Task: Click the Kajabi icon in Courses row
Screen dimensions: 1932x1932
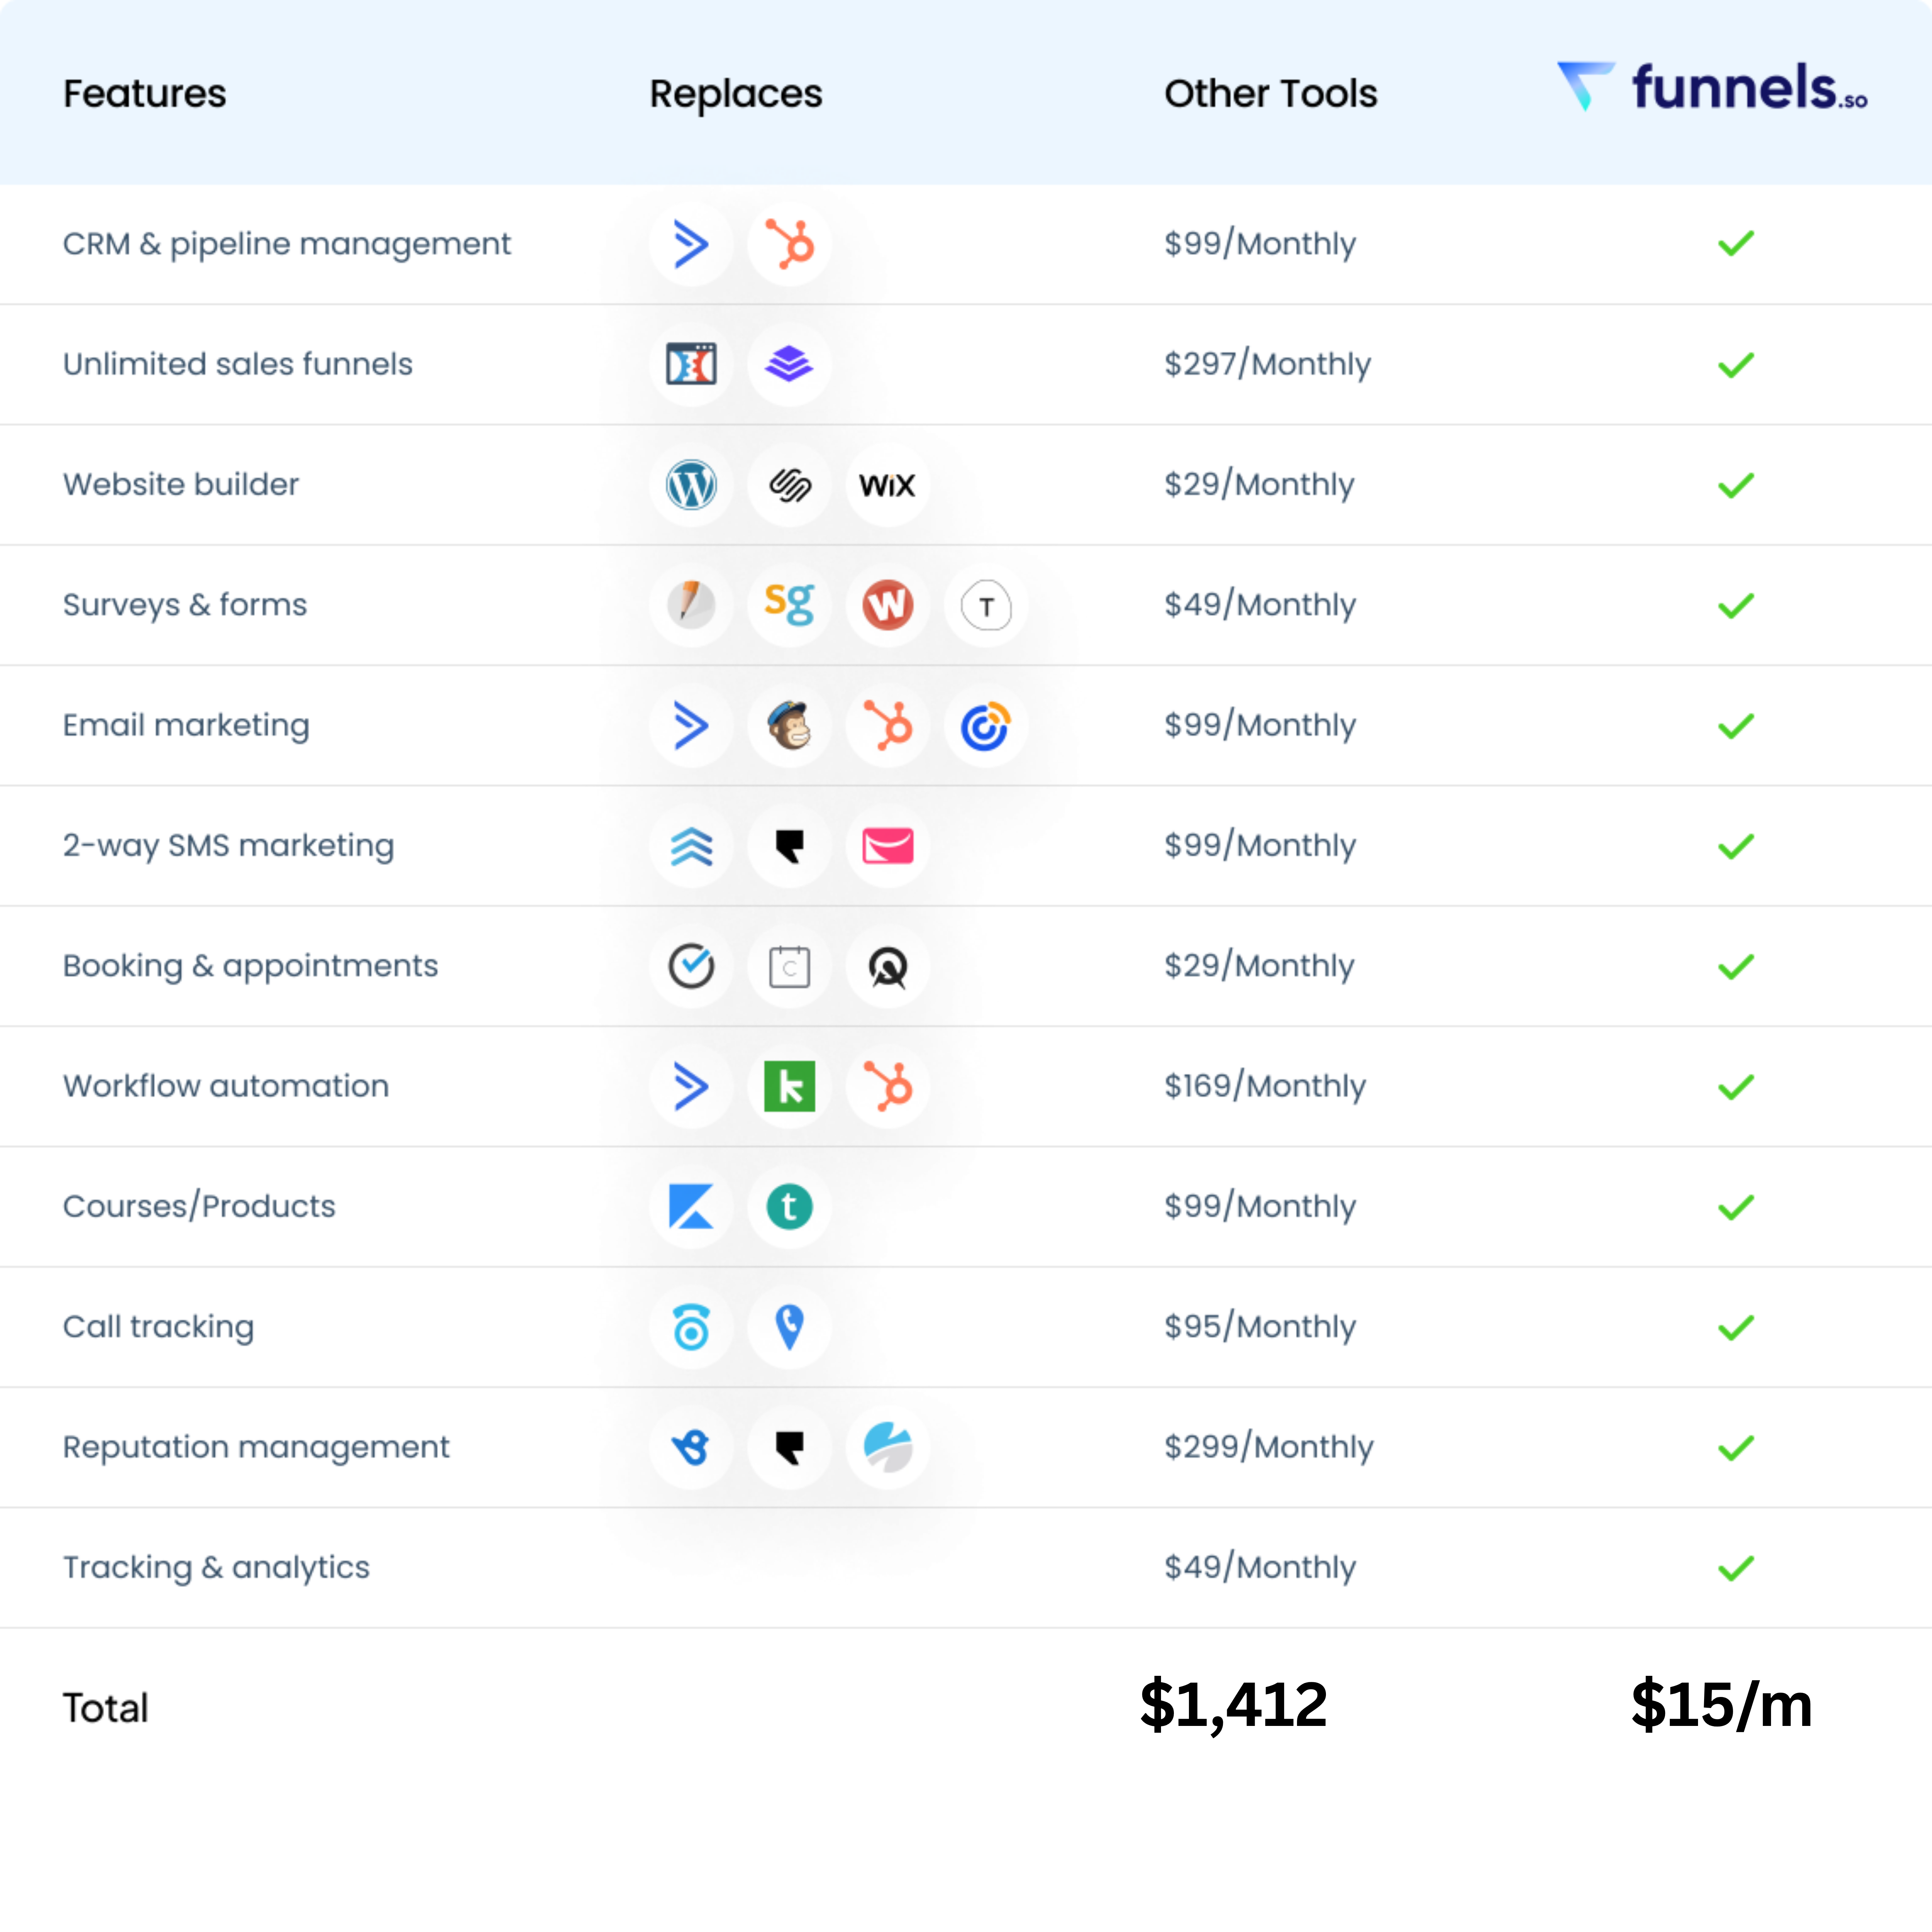Action: 691,1206
